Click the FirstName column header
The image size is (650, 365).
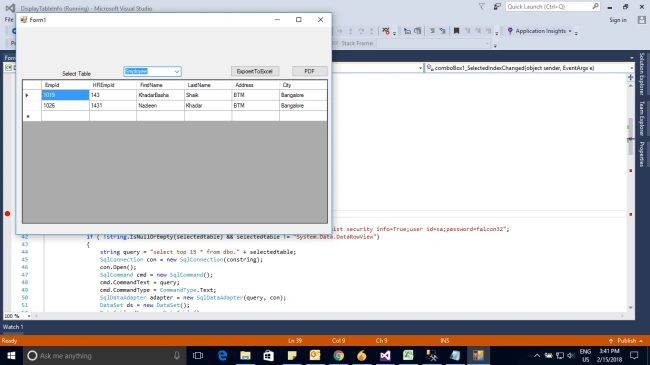[160, 85]
